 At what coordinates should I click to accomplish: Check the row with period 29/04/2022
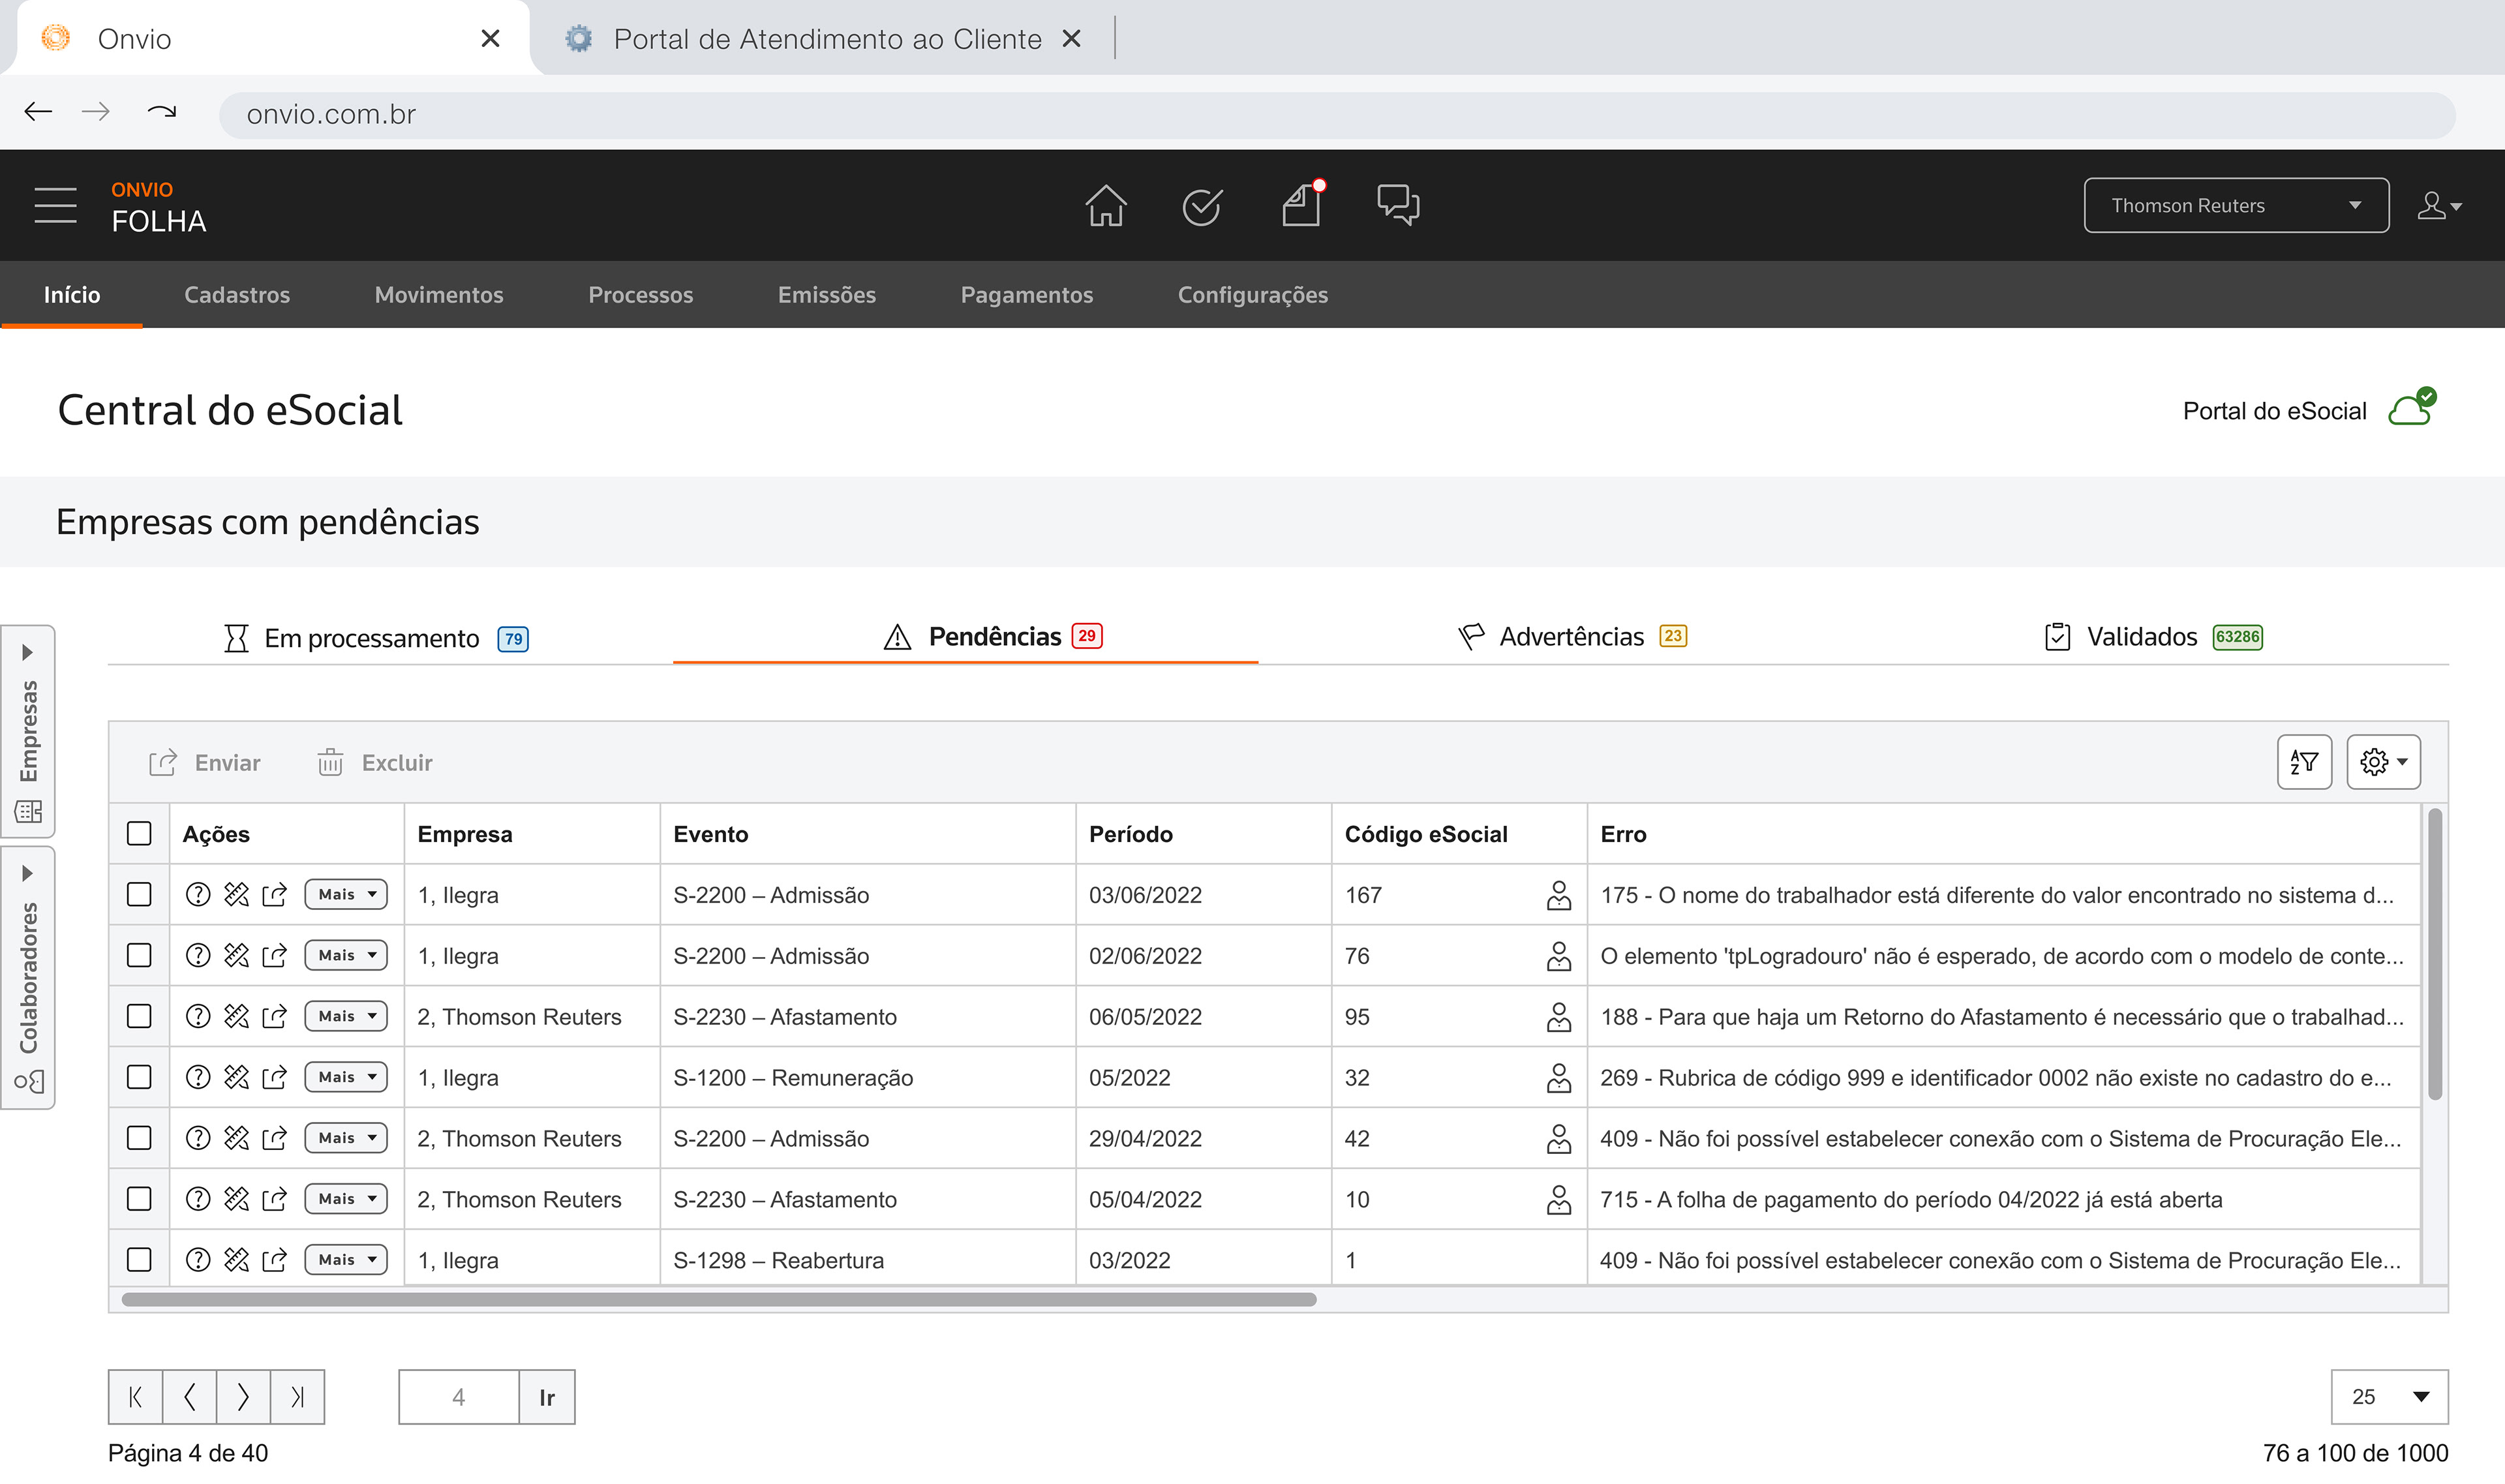coord(139,1138)
